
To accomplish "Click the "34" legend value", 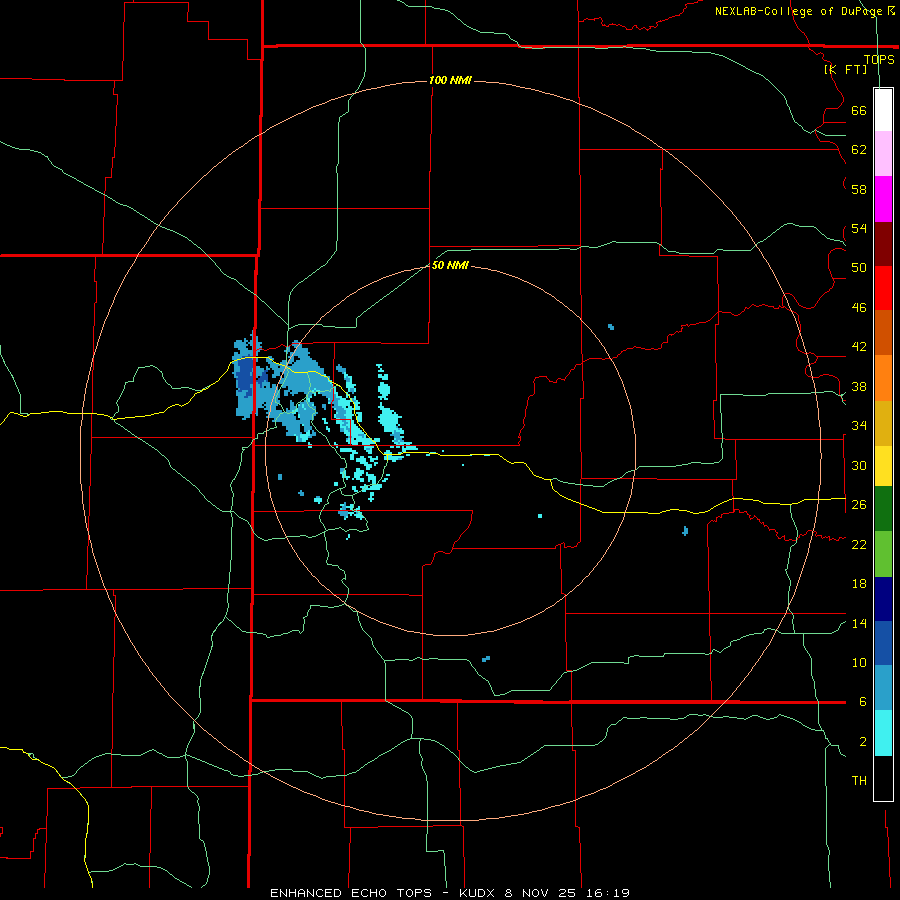I will click(859, 426).
